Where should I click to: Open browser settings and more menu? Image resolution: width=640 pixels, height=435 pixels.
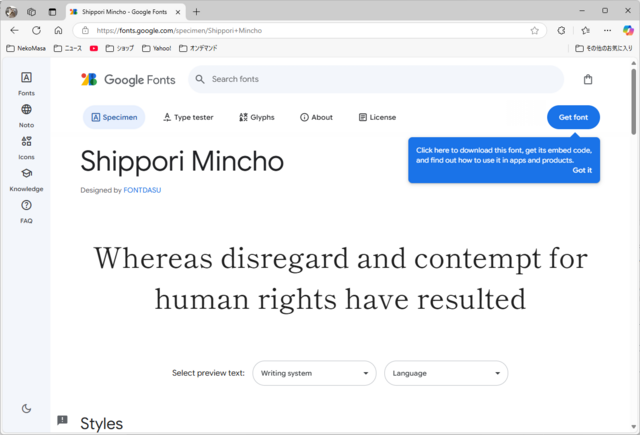click(607, 31)
